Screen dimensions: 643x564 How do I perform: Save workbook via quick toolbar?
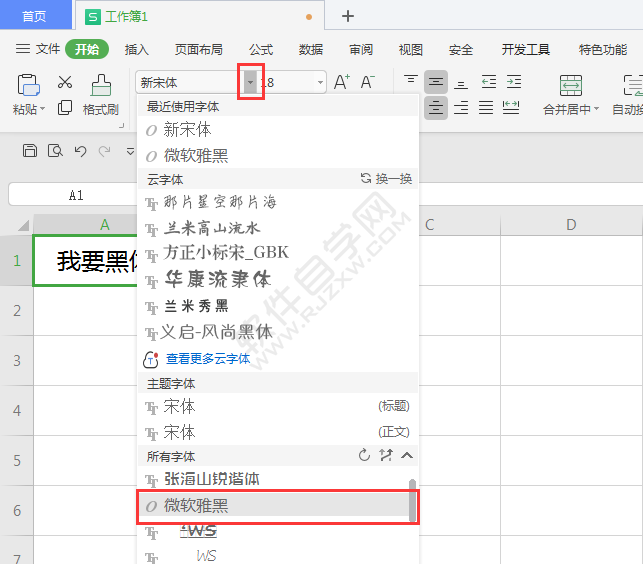coord(30,151)
